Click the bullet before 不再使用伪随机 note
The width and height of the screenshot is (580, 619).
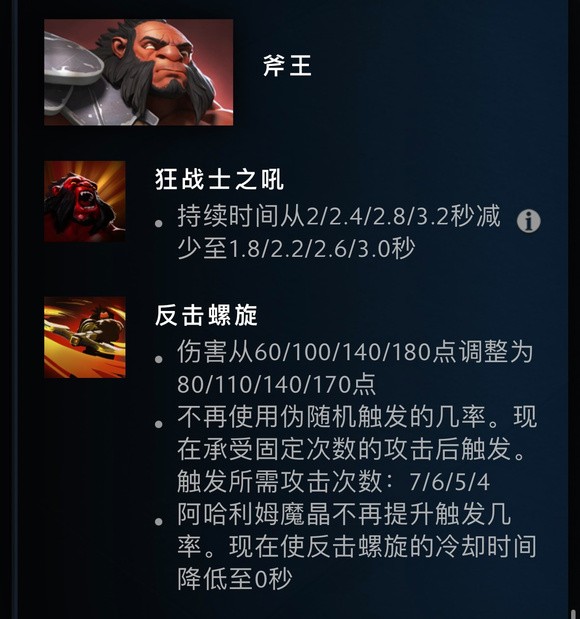click(x=159, y=424)
